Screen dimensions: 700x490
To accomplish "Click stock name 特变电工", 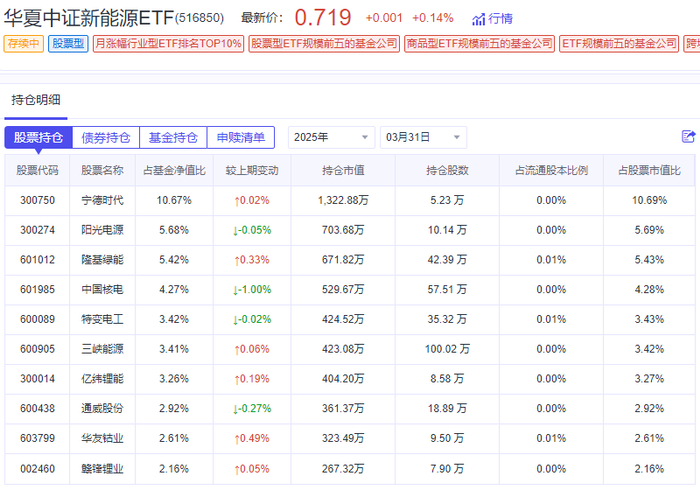I will 102,320.
